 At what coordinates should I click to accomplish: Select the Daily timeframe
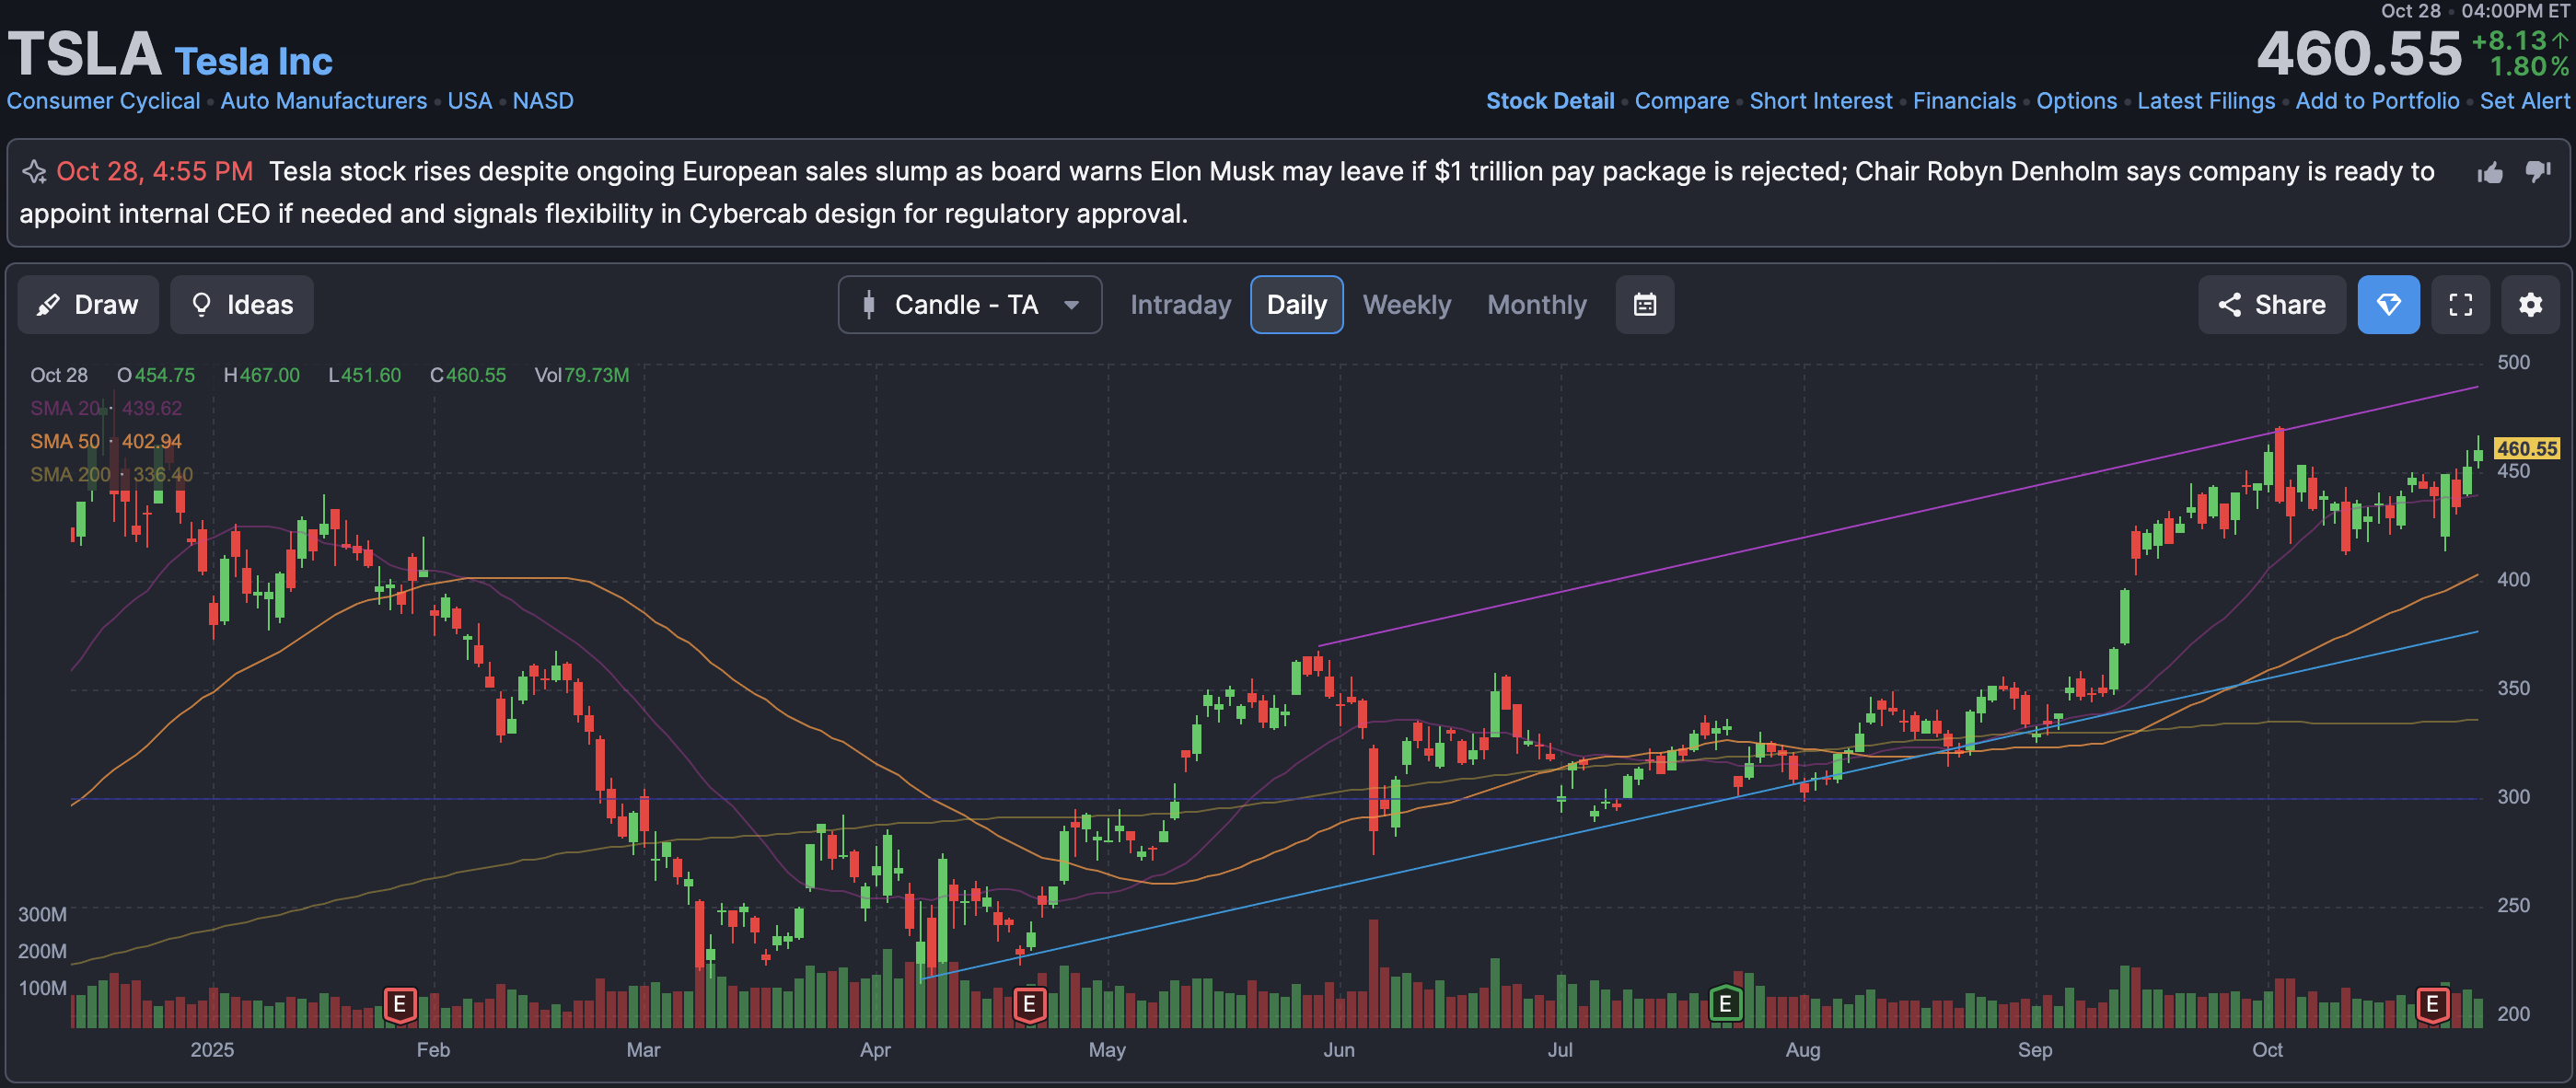(1296, 305)
